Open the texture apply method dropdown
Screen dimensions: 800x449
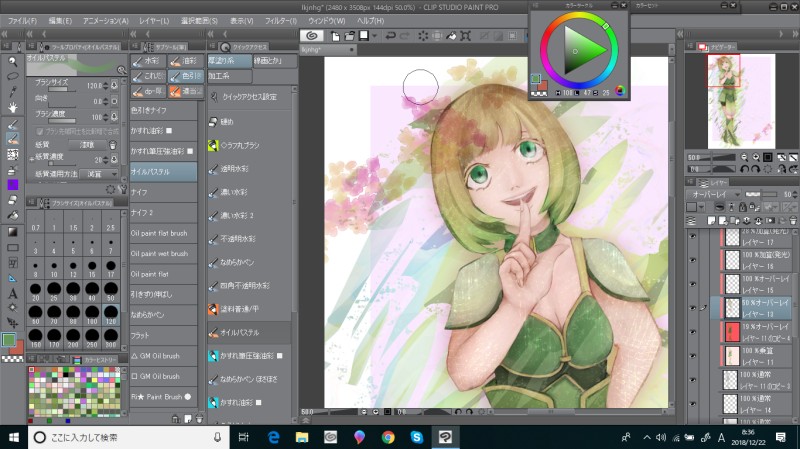97,173
